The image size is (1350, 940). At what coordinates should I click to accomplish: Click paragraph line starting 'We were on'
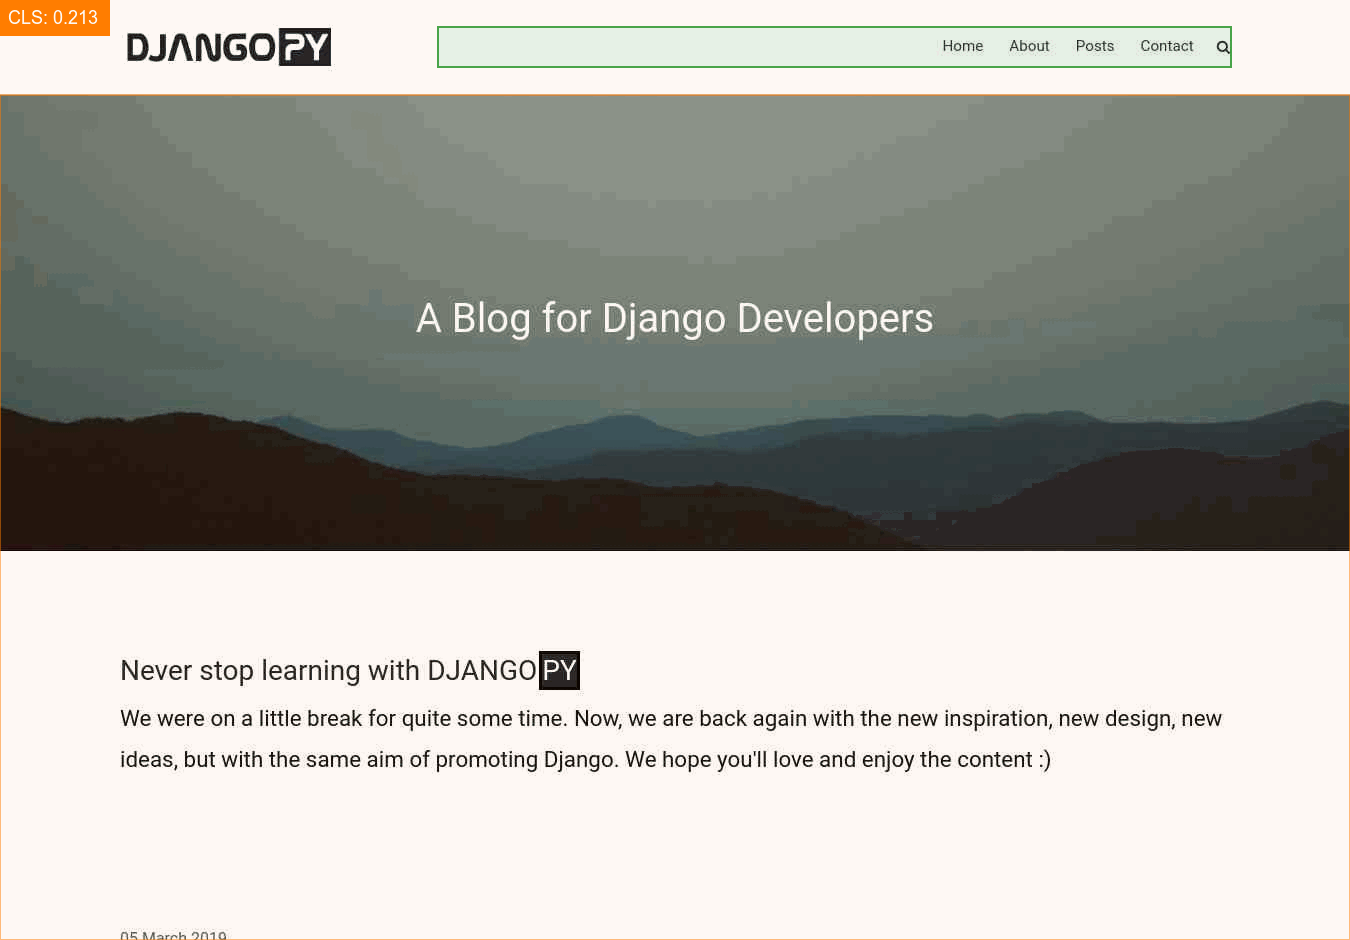point(670,719)
